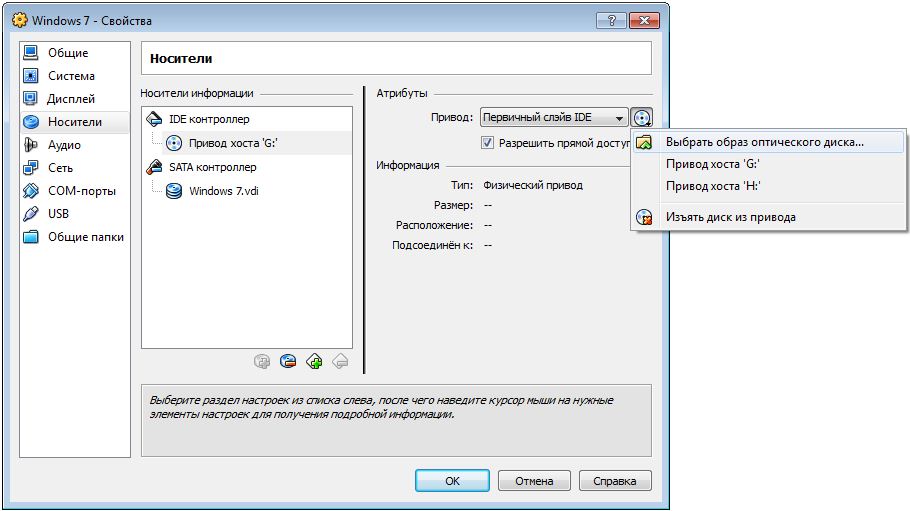Click the SATA контроллер controller icon

tap(154, 167)
